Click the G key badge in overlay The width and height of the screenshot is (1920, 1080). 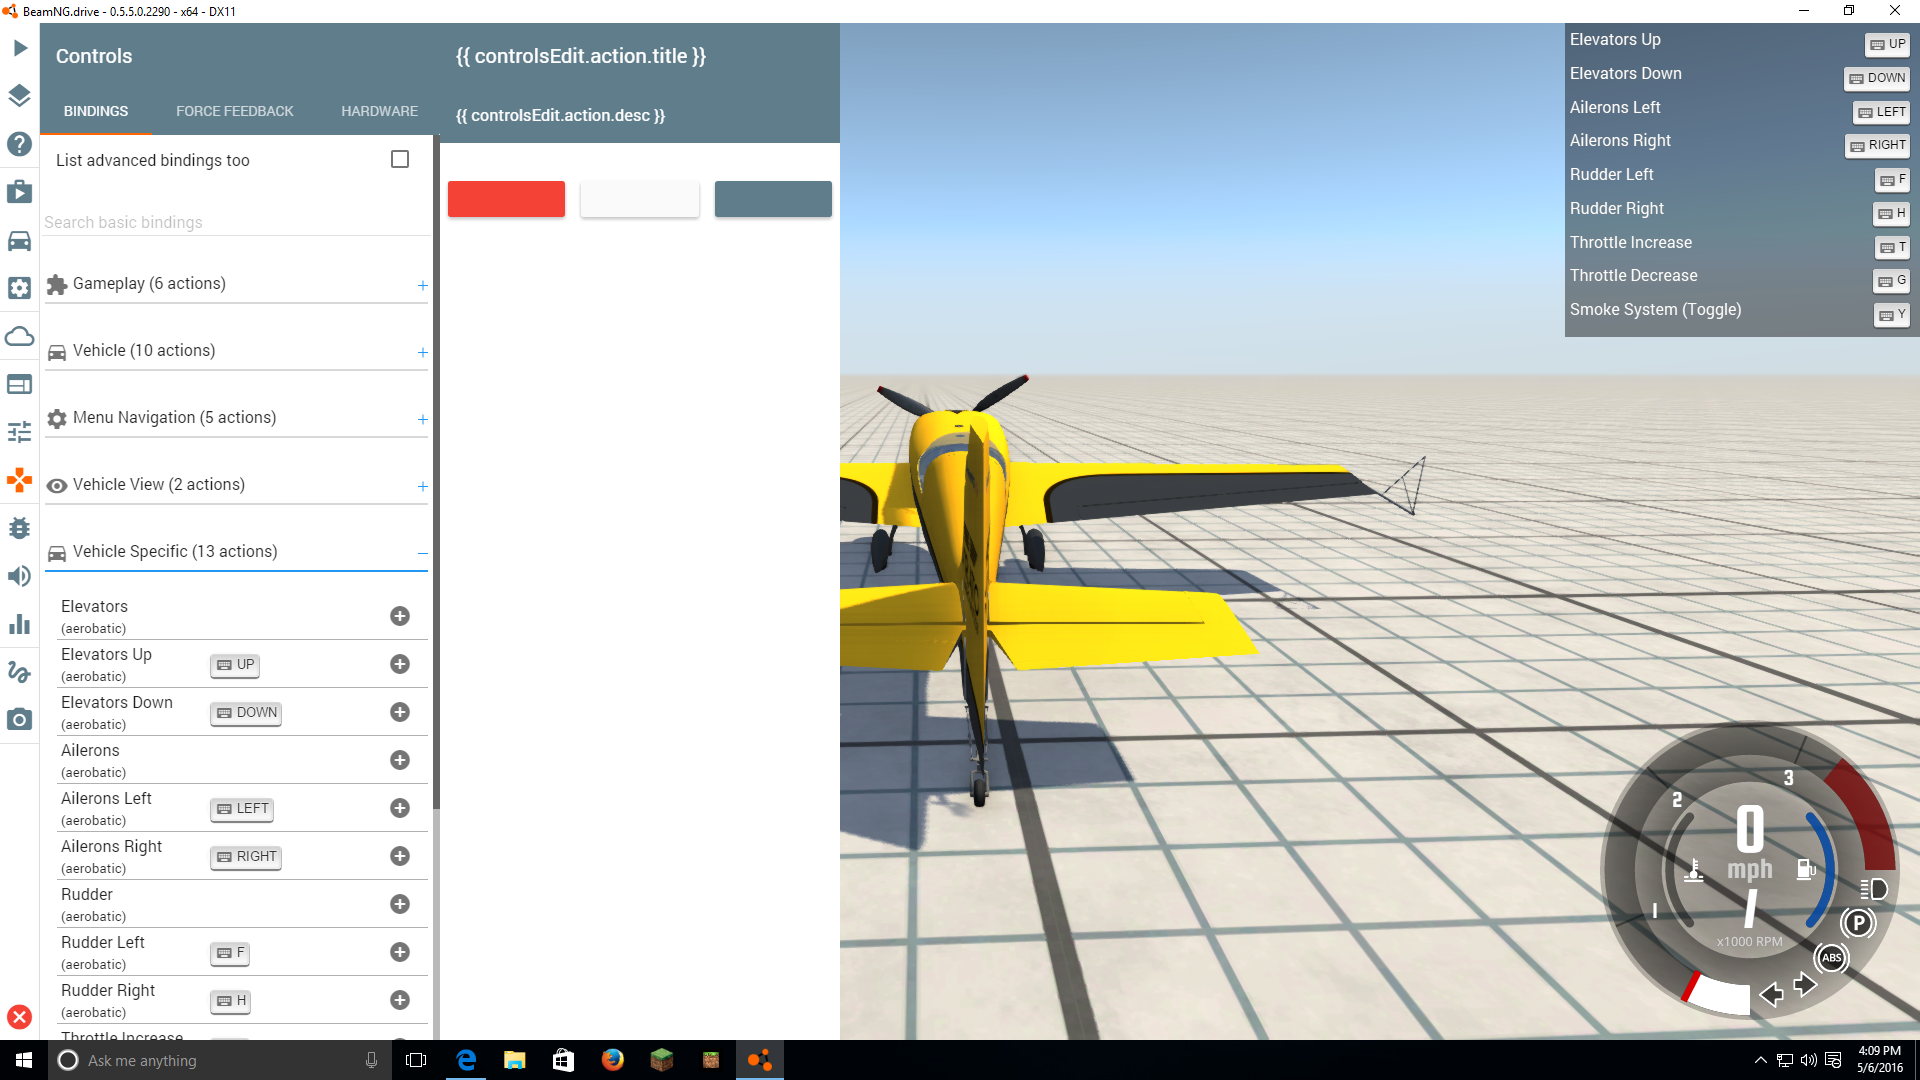click(x=1892, y=281)
